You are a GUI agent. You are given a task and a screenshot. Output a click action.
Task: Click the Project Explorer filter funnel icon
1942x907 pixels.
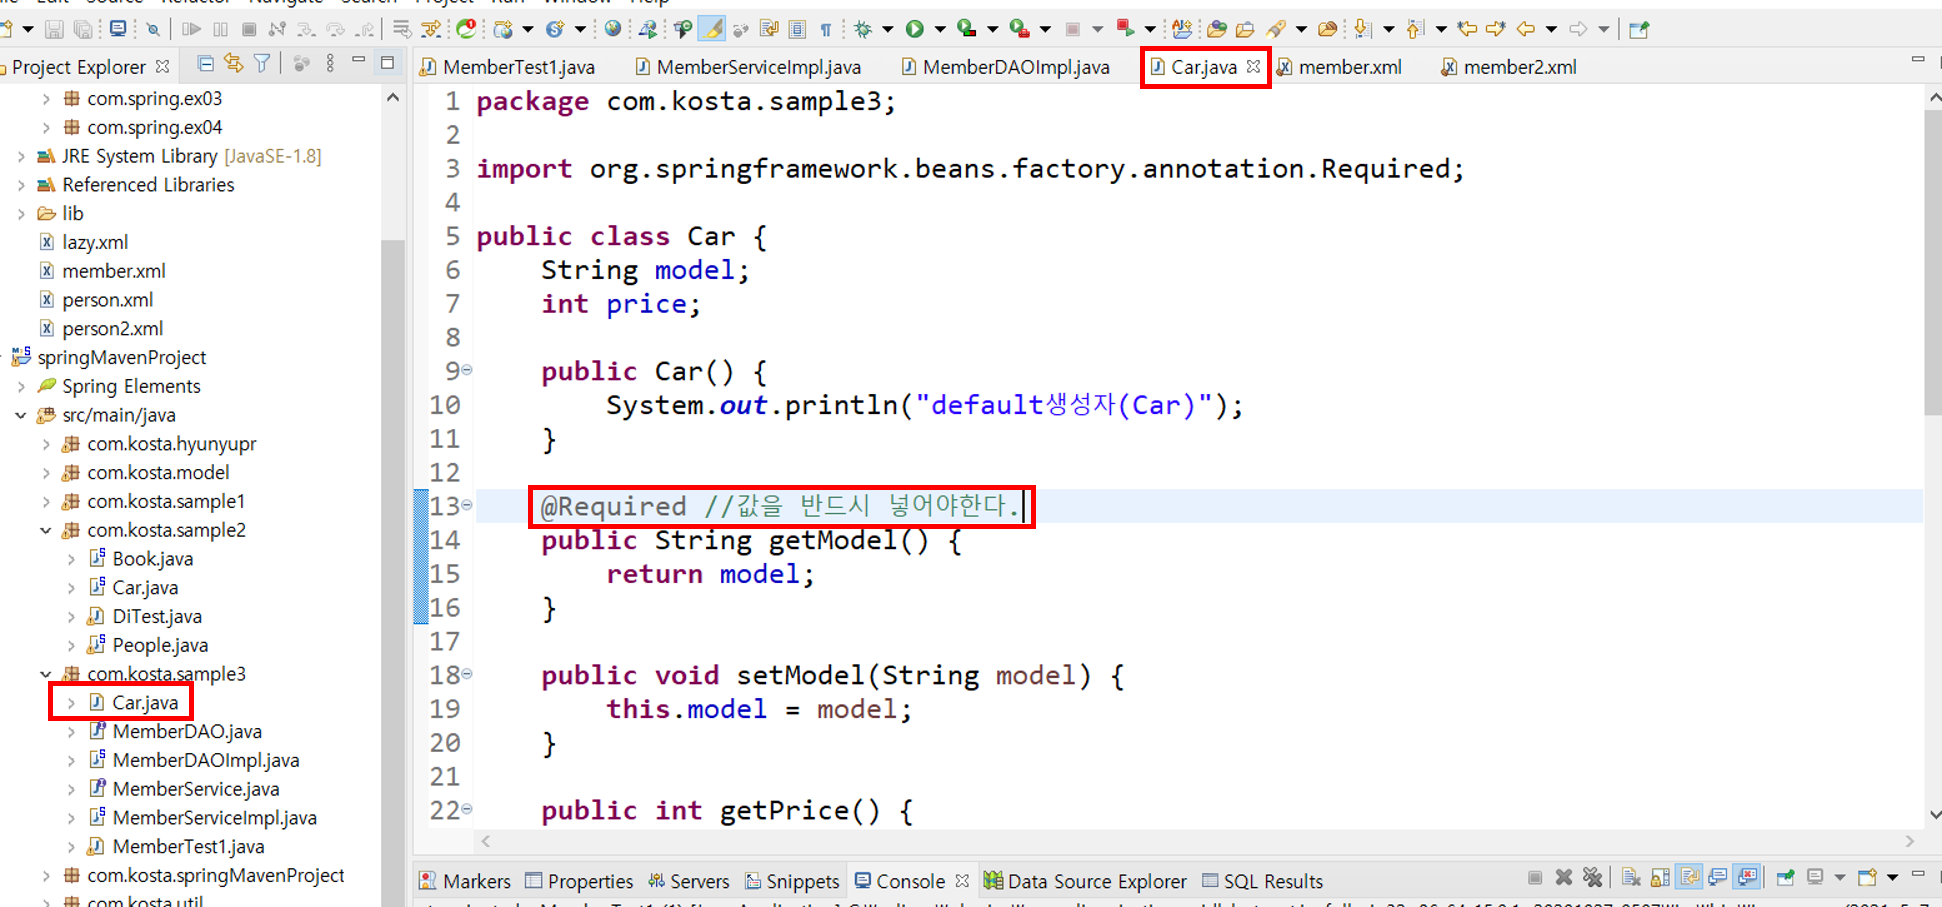(x=262, y=64)
